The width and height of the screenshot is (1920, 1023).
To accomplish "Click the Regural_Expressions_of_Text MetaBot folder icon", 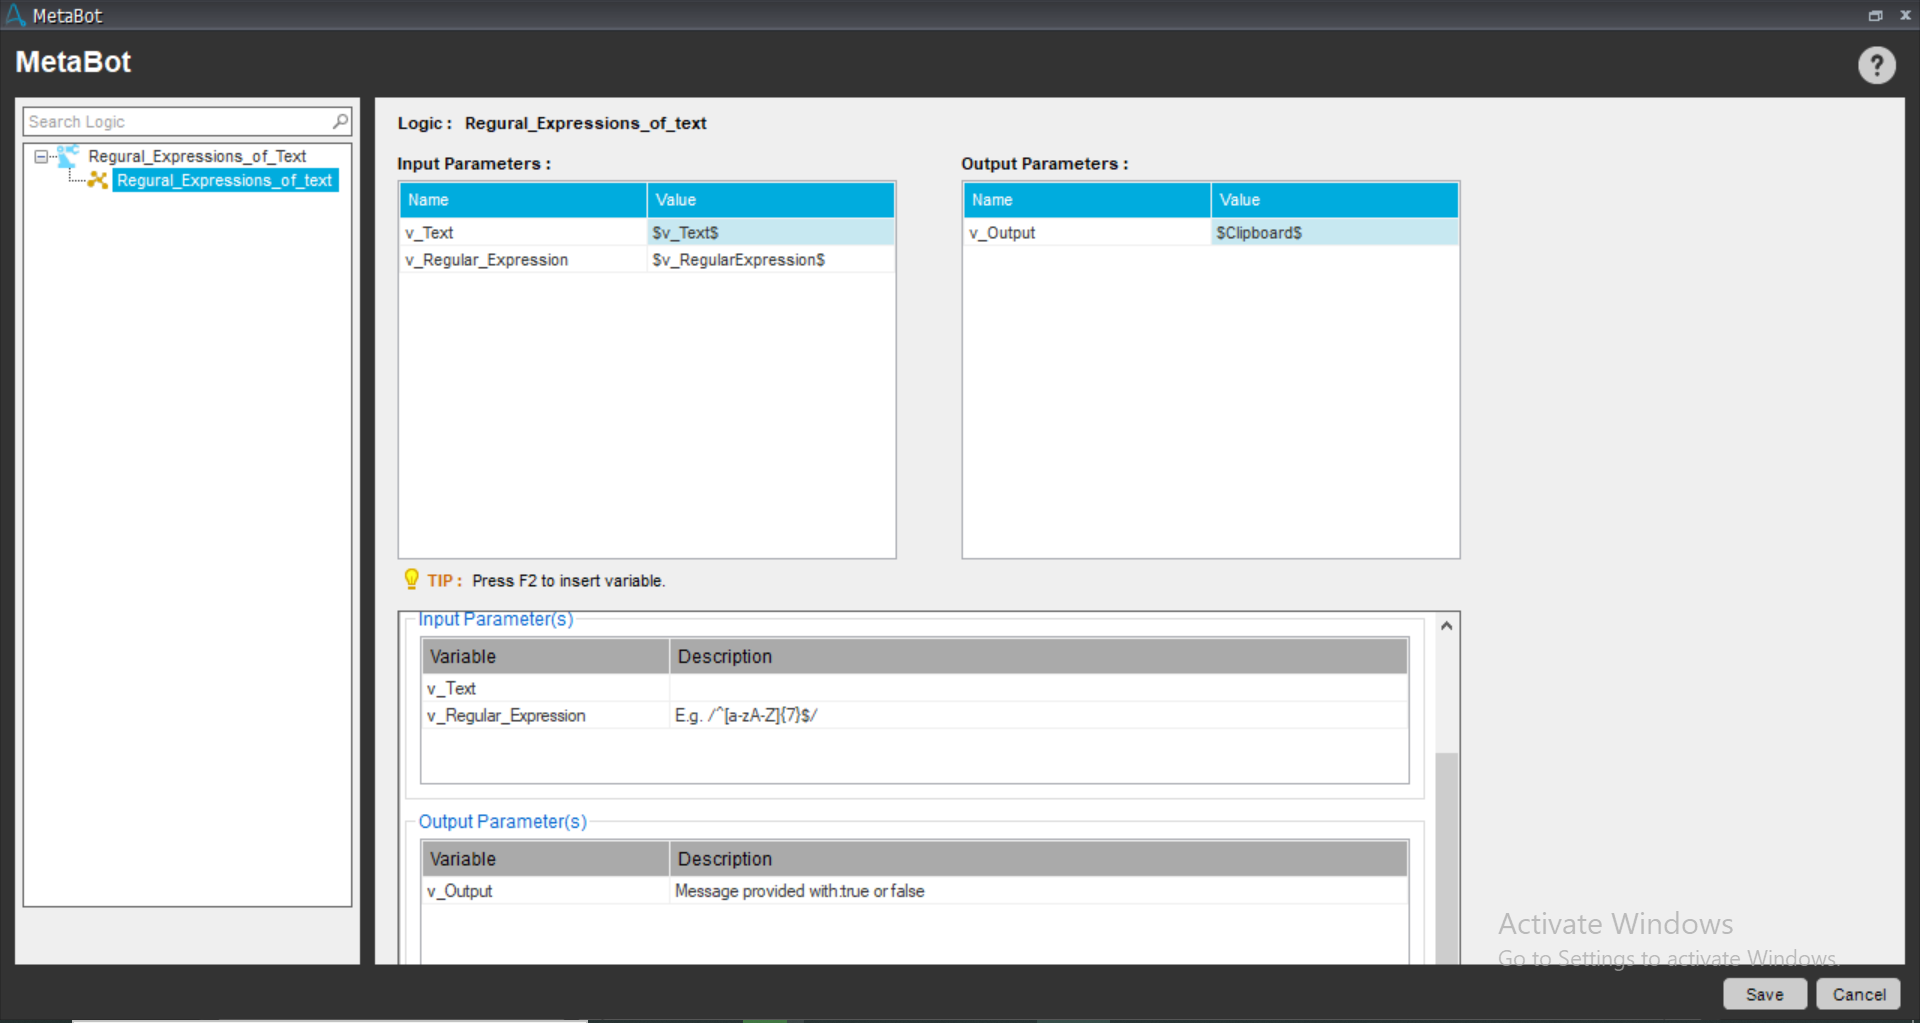I will (x=68, y=156).
